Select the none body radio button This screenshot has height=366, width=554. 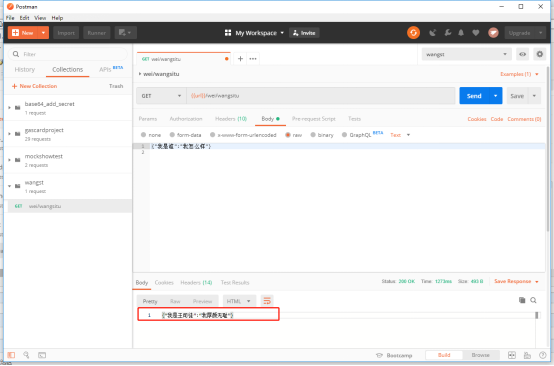tap(143, 135)
